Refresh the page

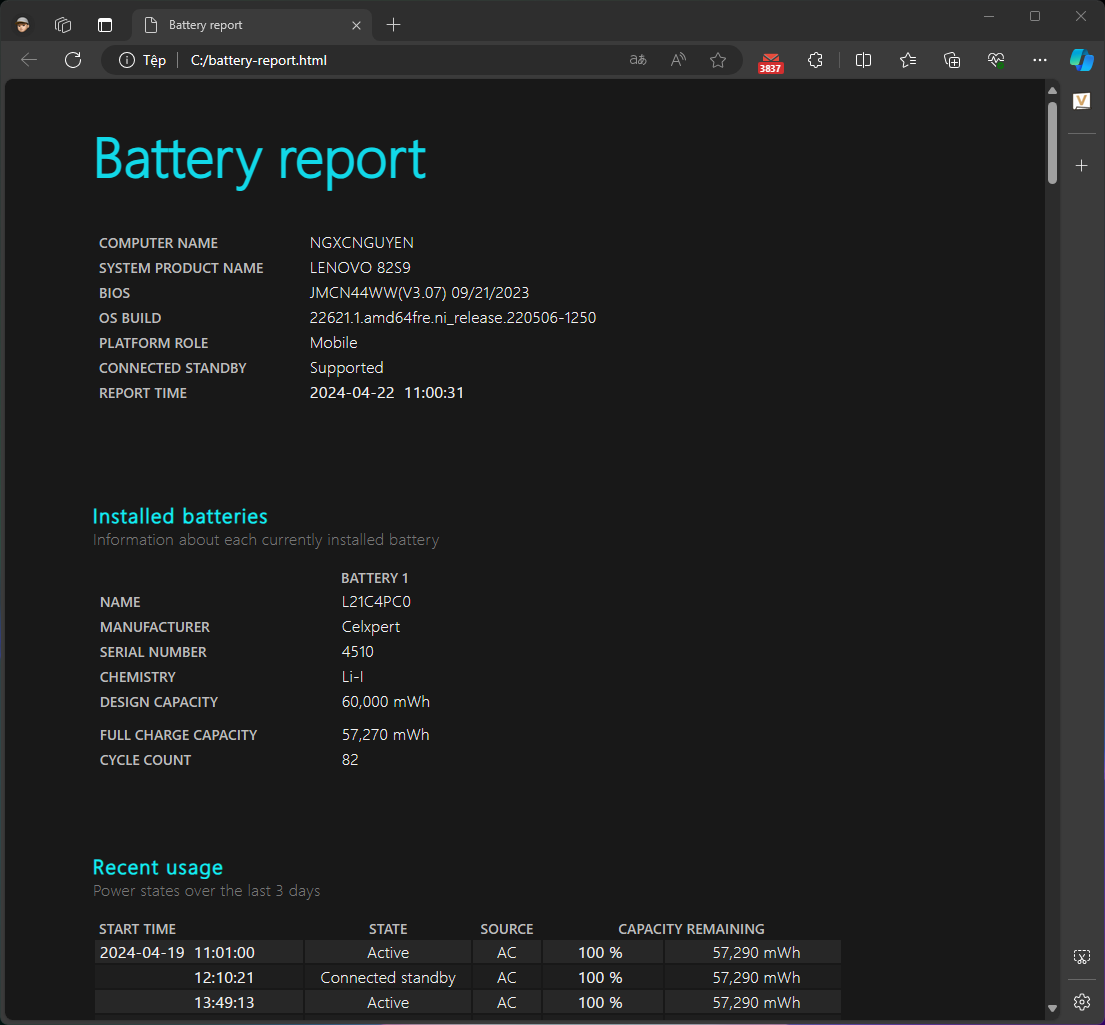click(x=73, y=60)
